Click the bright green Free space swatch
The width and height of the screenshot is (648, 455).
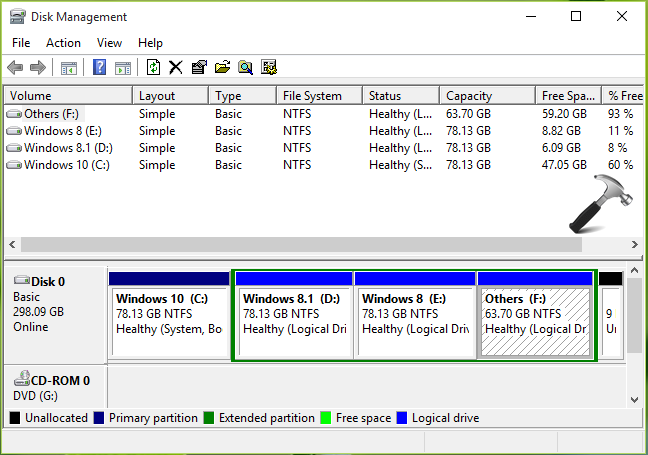tap(326, 418)
